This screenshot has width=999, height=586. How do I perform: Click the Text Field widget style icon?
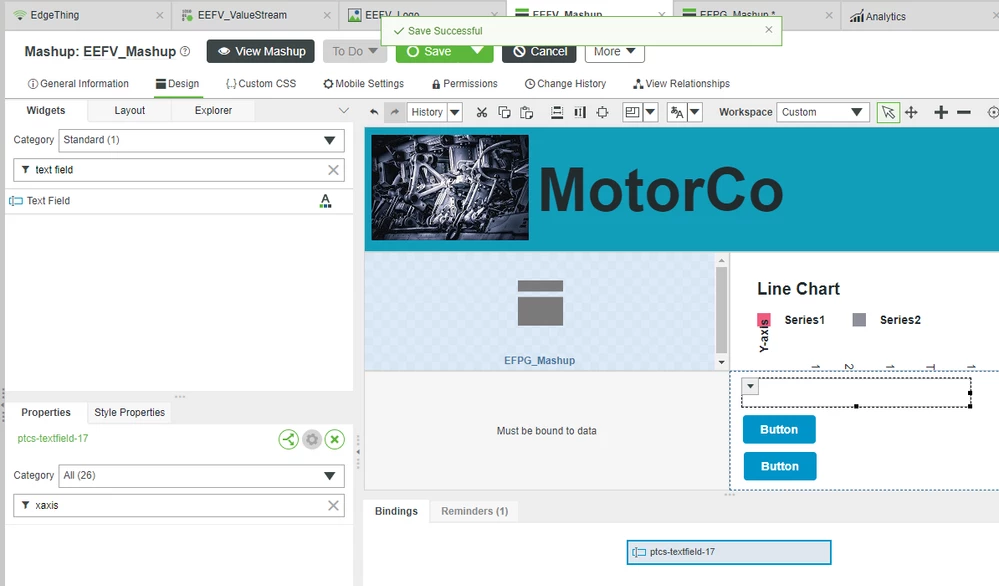(326, 201)
